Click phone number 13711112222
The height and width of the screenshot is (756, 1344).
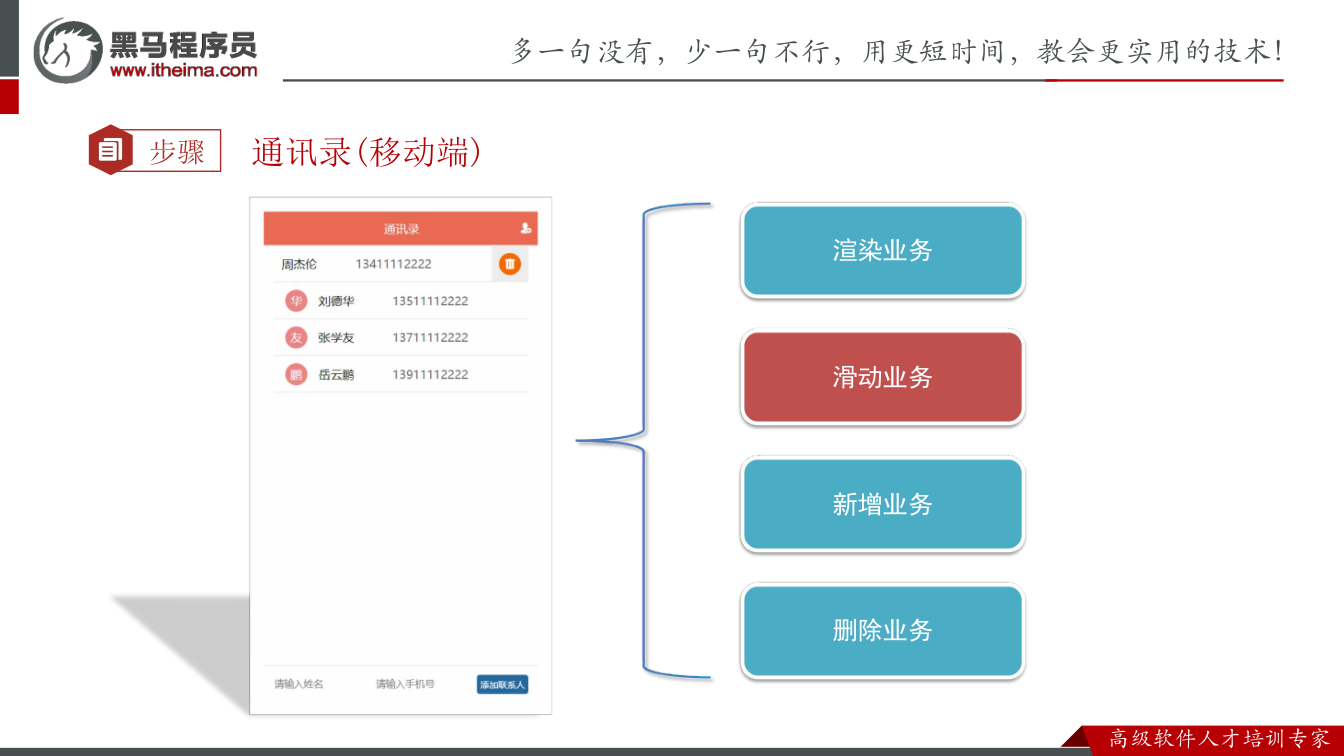(430, 338)
